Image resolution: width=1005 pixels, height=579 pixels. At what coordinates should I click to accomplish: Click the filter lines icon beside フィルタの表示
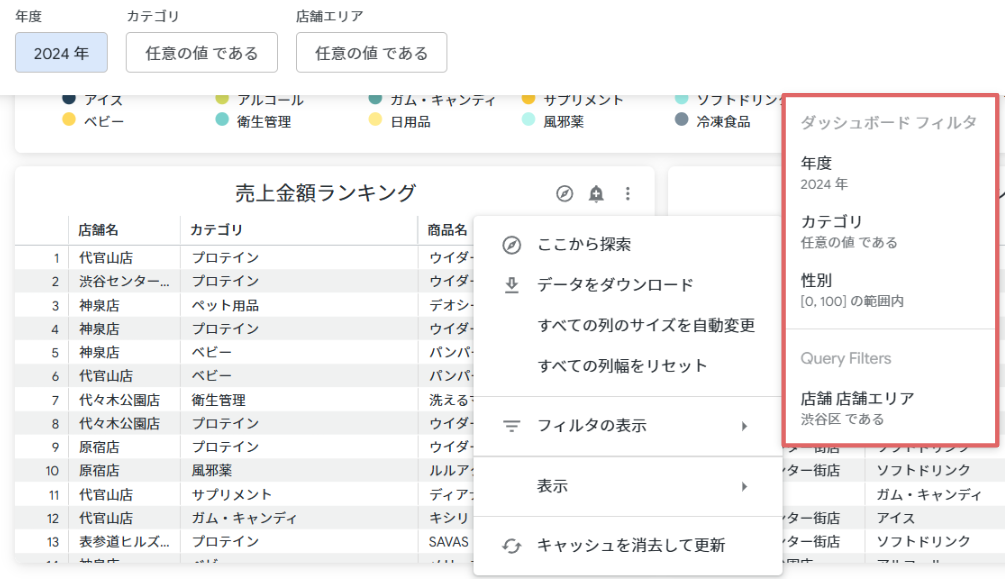[x=511, y=426]
